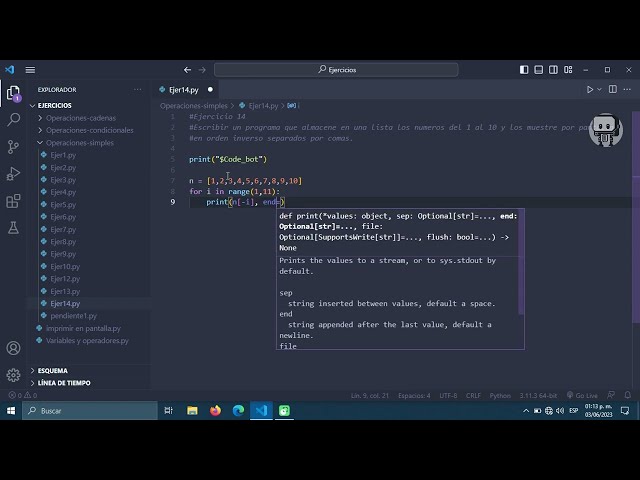Change indentation via Espacios: 4

tap(414, 396)
